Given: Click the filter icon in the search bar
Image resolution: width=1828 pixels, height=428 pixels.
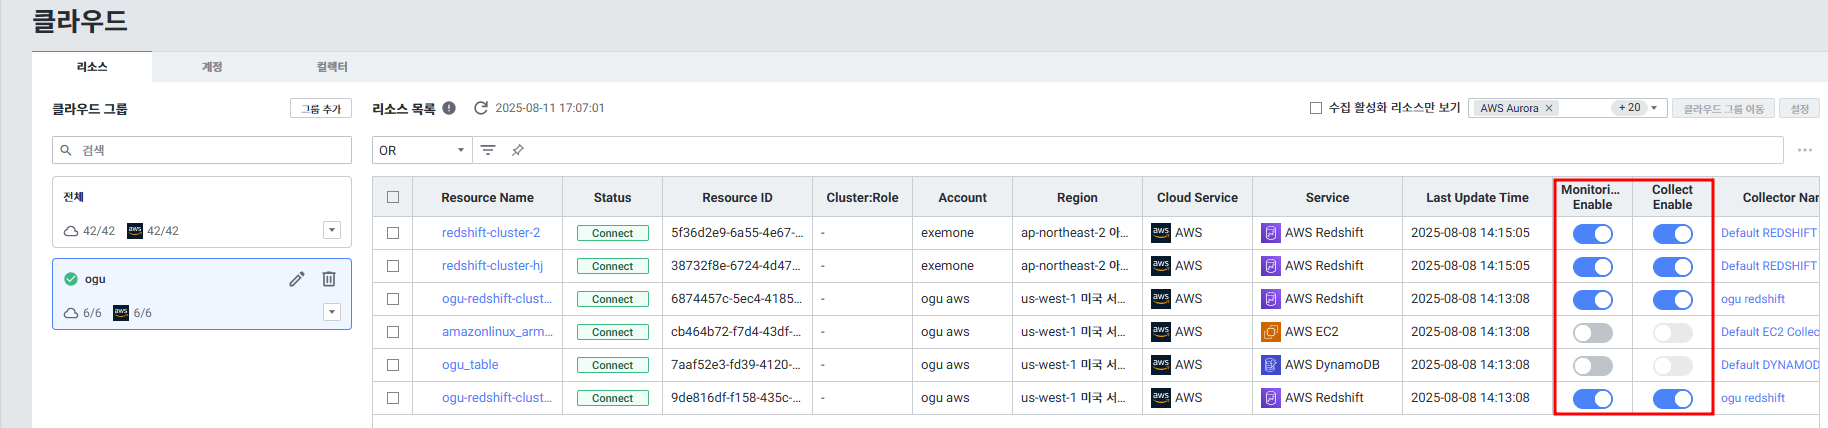Looking at the screenshot, I should click(x=488, y=150).
